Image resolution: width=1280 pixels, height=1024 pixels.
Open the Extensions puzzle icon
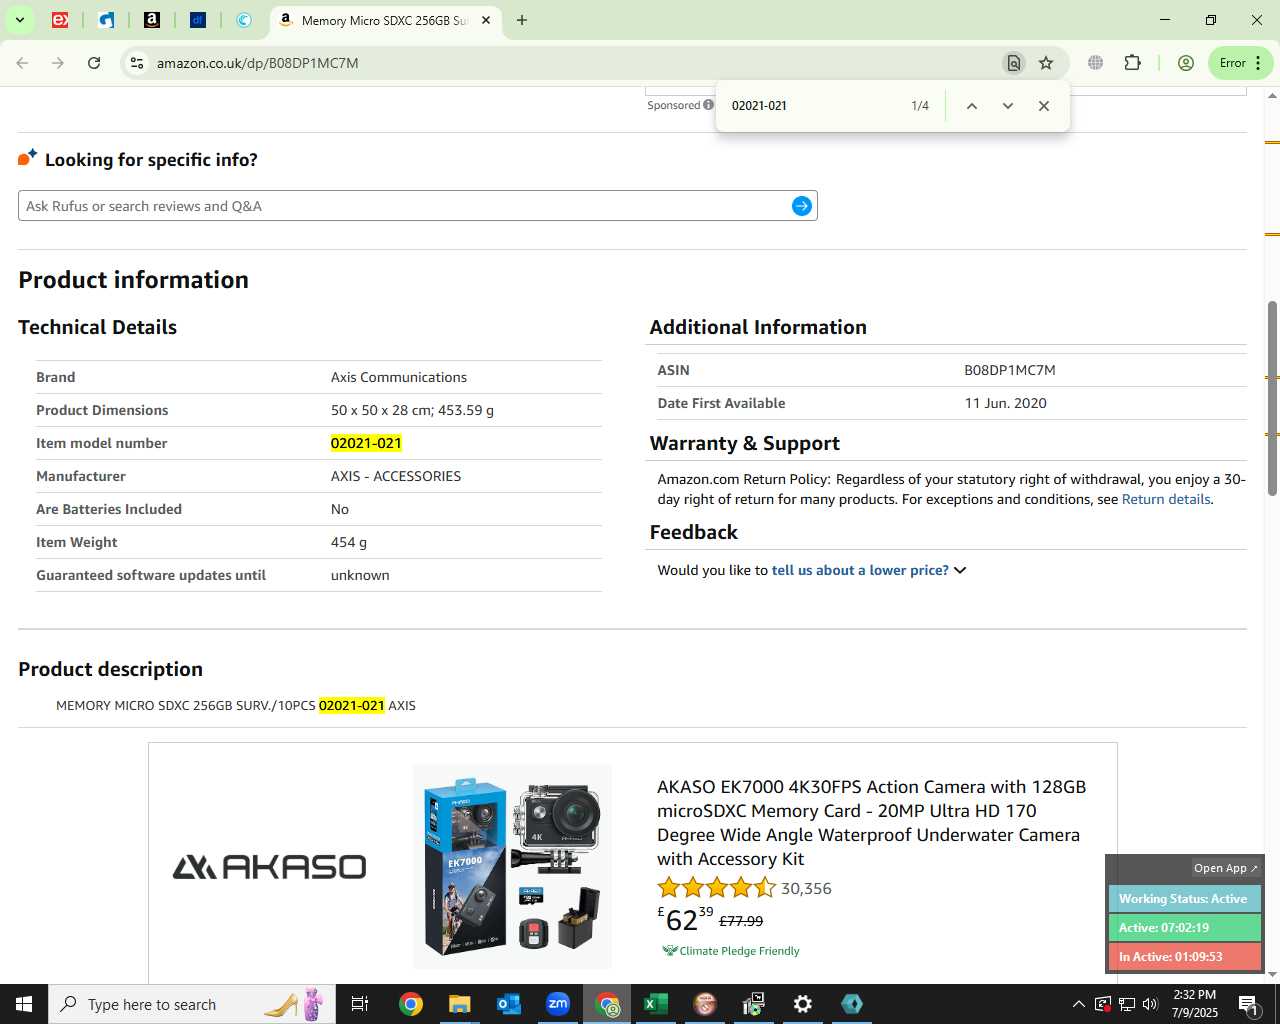pos(1132,63)
